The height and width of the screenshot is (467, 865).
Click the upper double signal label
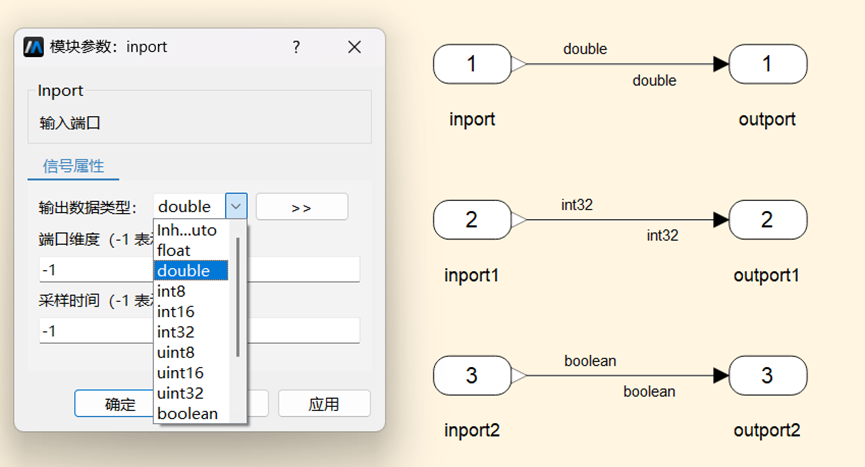tap(585, 49)
